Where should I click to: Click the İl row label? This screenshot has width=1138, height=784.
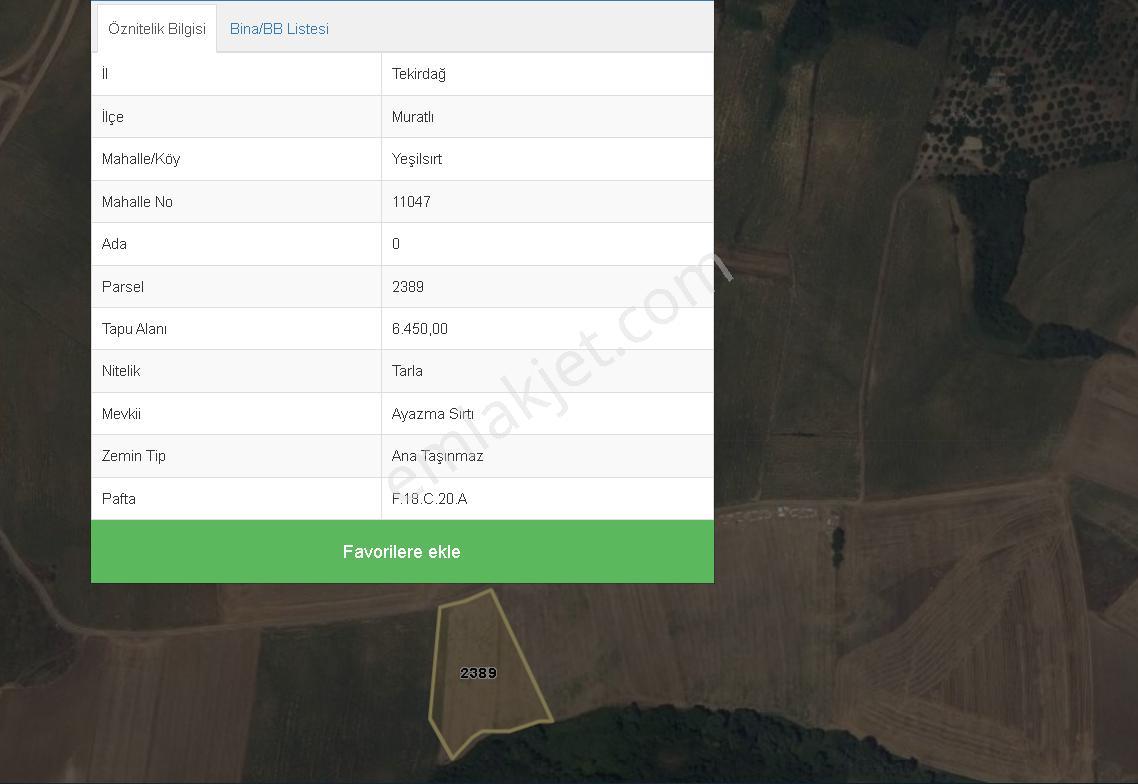coord(105,74)
